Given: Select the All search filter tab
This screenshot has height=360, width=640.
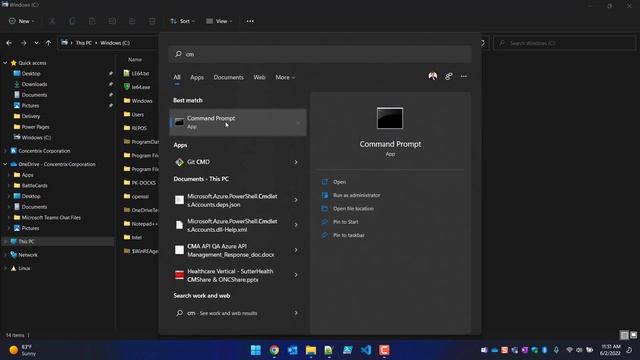Looking at the screenshot, I should [x=177, y=77].
